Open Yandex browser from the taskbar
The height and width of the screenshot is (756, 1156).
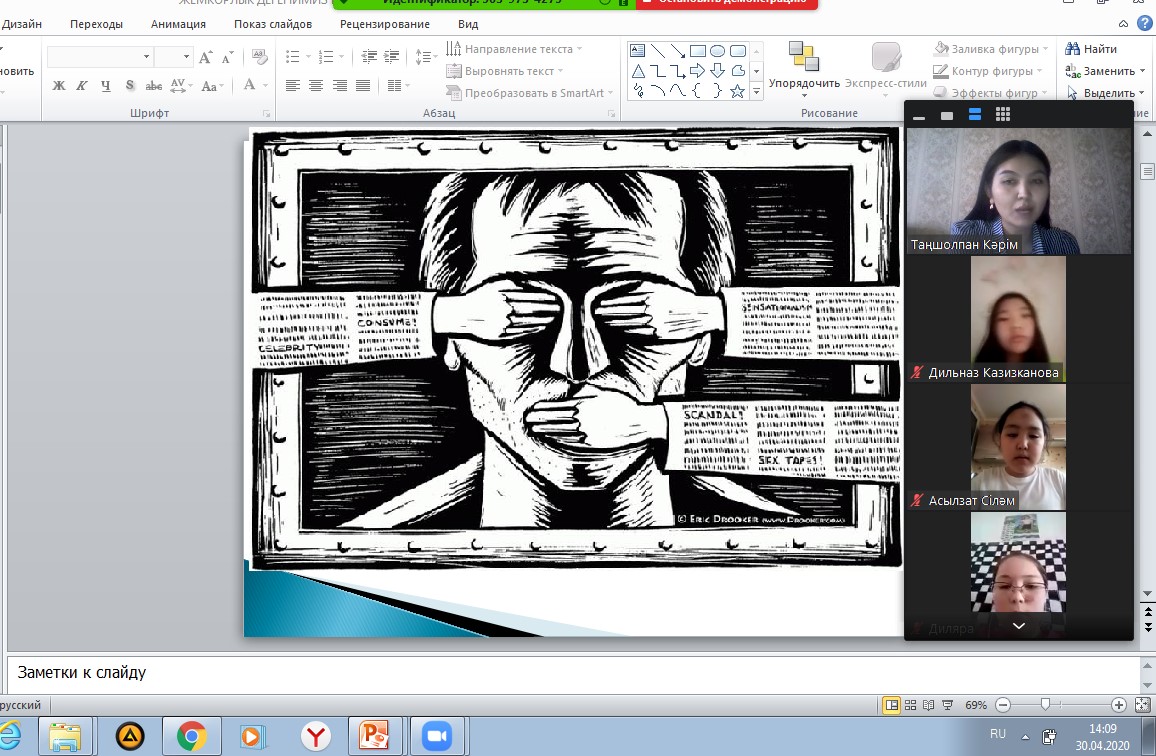(316, 736)
